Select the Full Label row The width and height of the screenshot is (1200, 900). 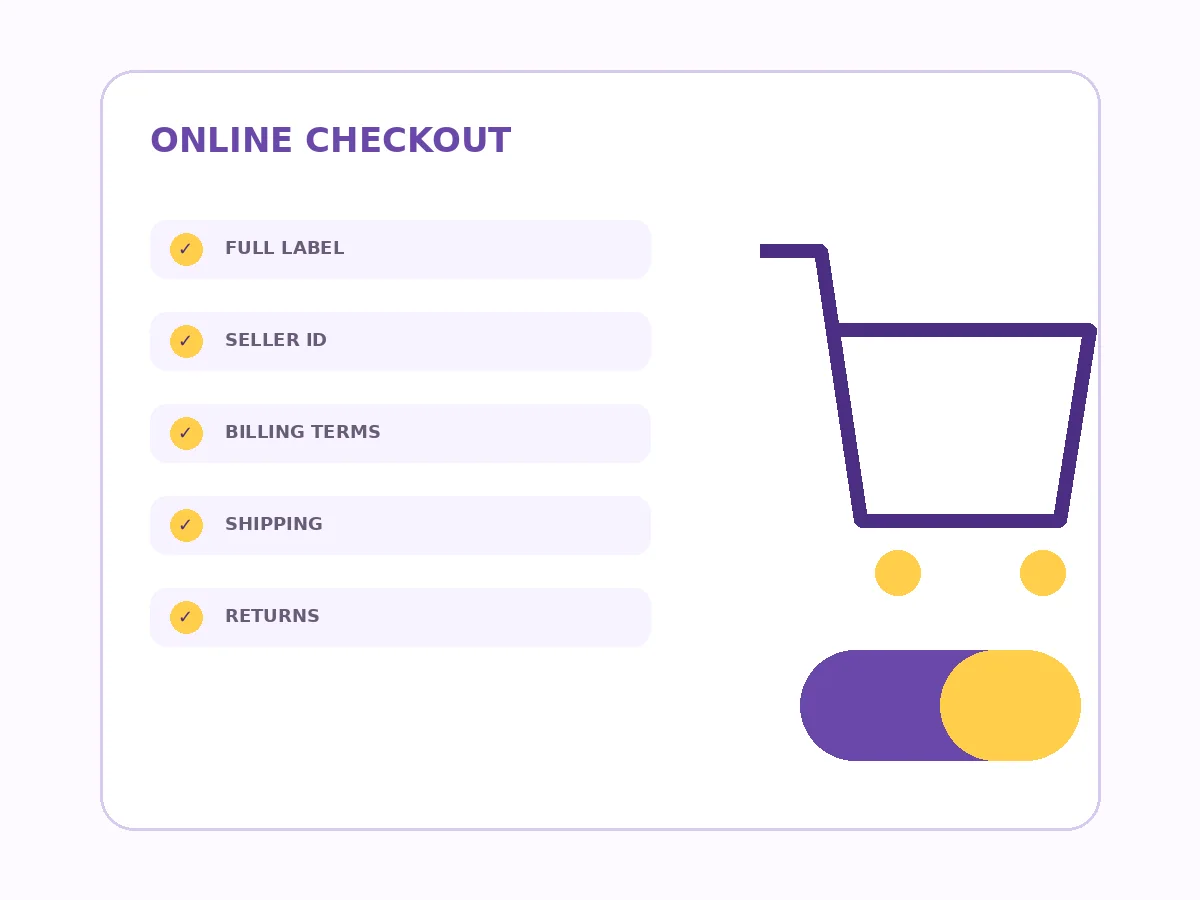(400, 249)
